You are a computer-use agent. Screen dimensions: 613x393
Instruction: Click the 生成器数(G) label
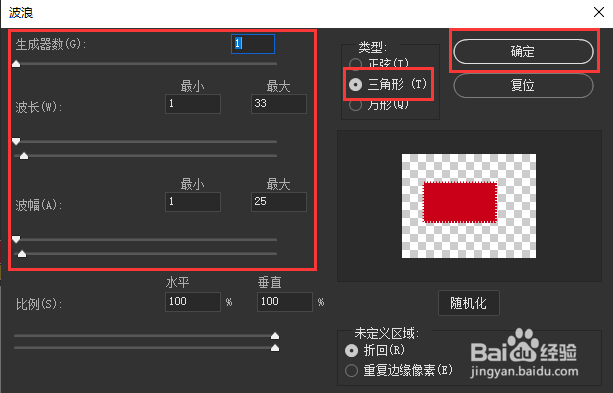tap(51, 44)
